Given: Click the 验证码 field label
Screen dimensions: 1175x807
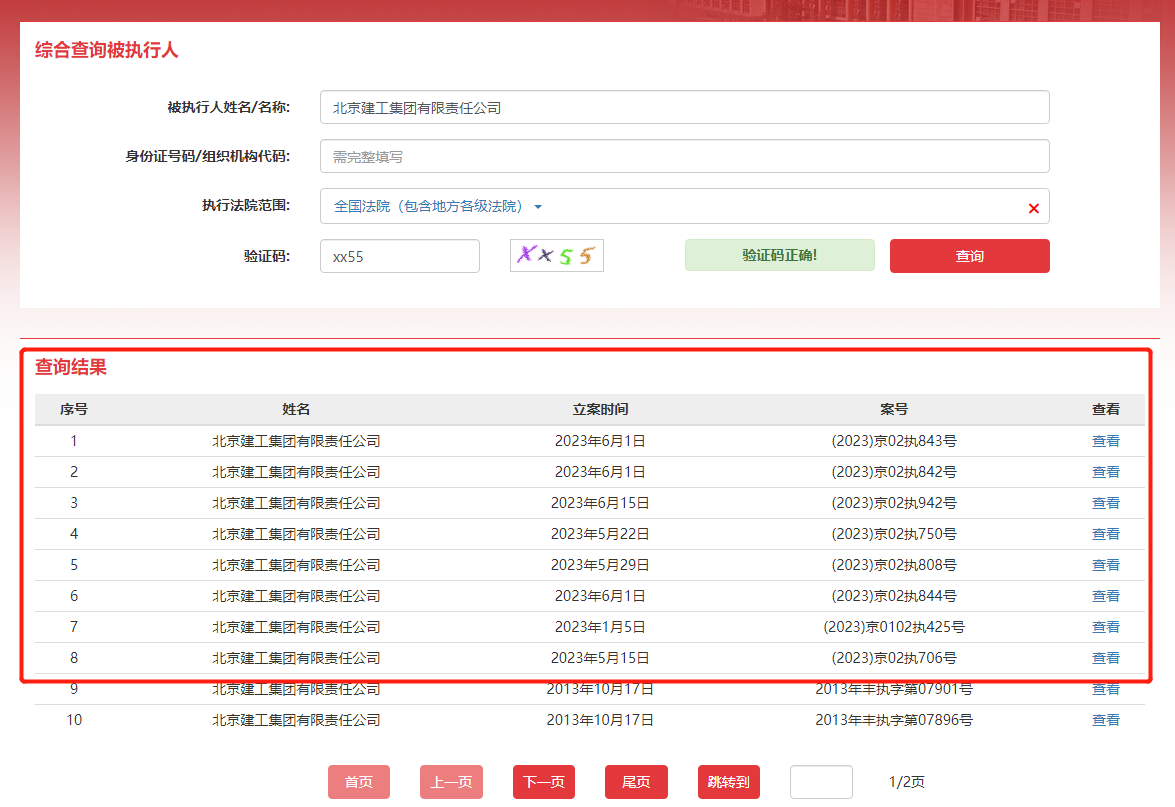Looking at the screenshot, I should (x=267, y=256).
